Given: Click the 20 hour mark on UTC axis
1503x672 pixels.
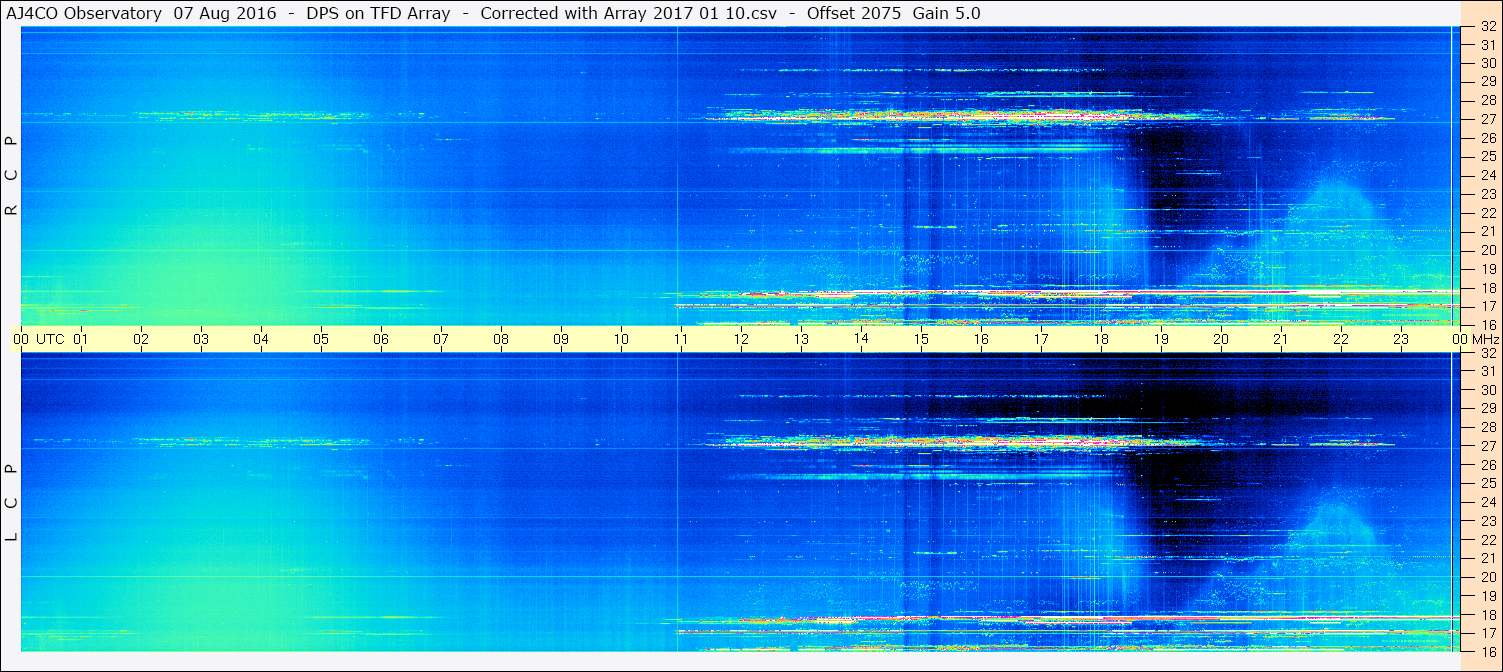Looking at the screenshot, I should (1220, 339).
